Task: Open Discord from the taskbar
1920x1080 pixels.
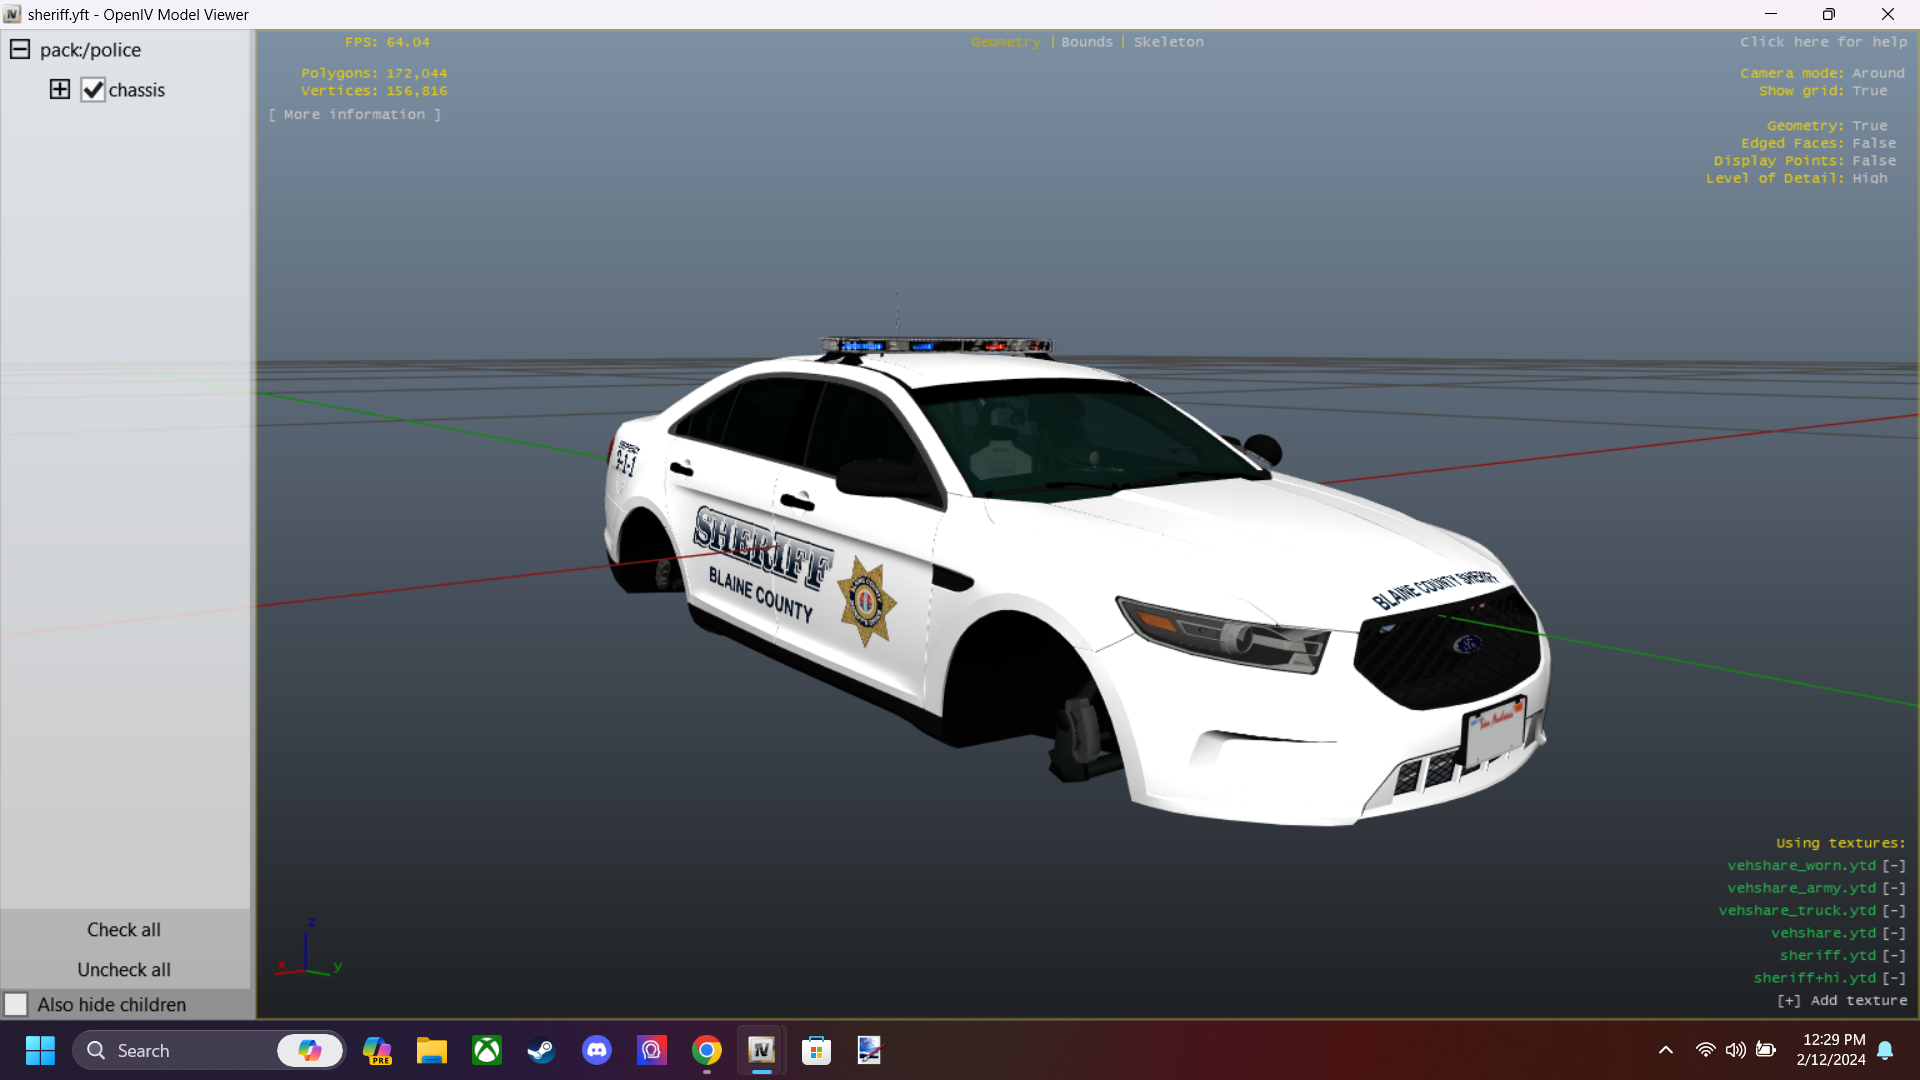Action: click(x=597, y=1051)
